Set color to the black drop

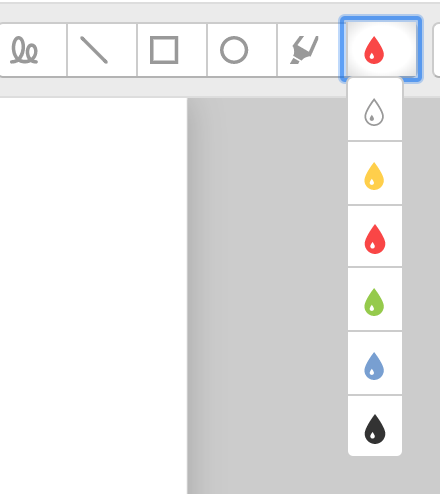pos(375,426)
